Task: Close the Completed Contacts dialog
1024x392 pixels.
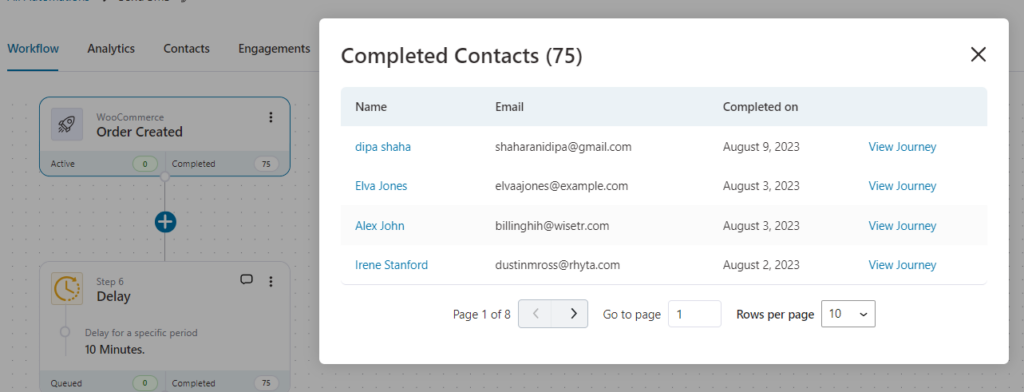Action: pyautogui.click(x=978, y=55)
